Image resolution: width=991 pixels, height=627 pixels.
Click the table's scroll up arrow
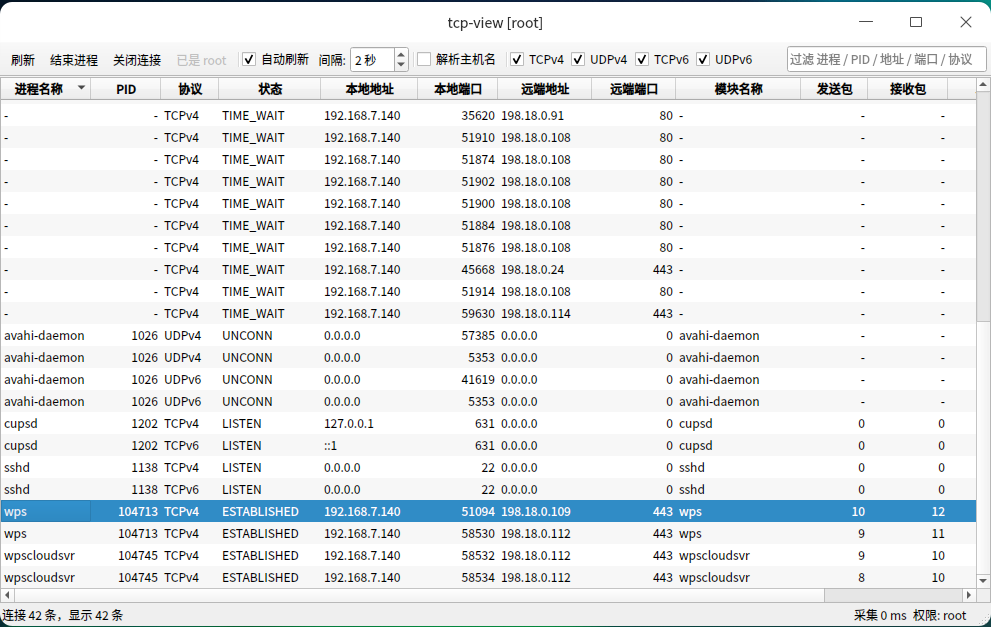tap(983, 84)
